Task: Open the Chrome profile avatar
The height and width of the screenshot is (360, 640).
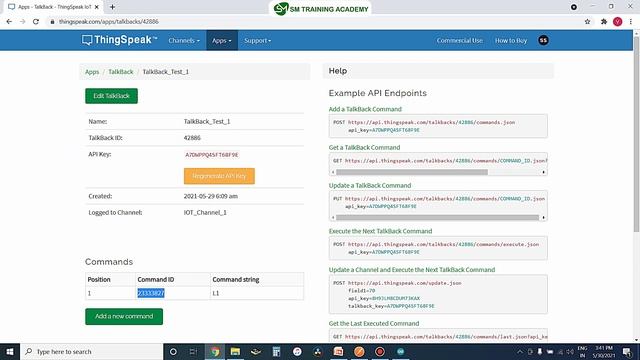Action: (618, 22)
